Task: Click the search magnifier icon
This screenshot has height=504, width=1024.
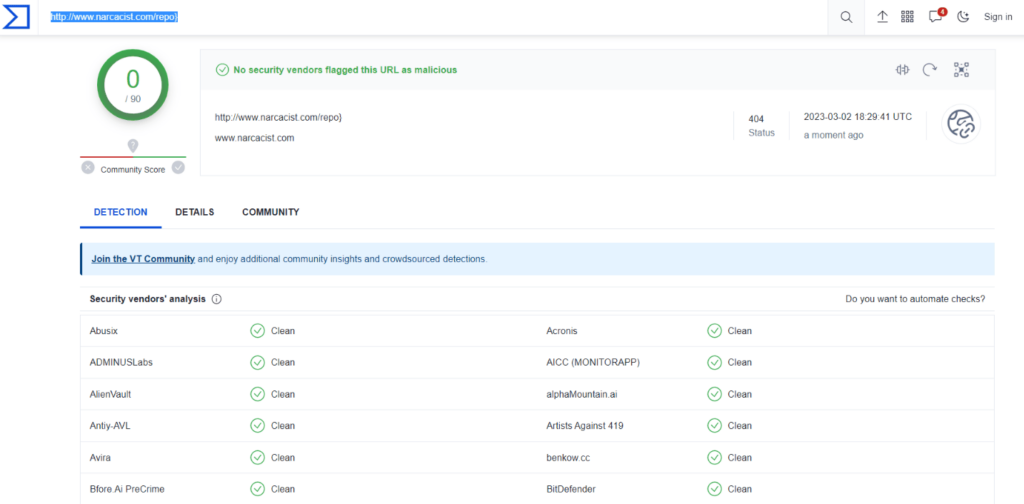Action: [x=846, y=18]
